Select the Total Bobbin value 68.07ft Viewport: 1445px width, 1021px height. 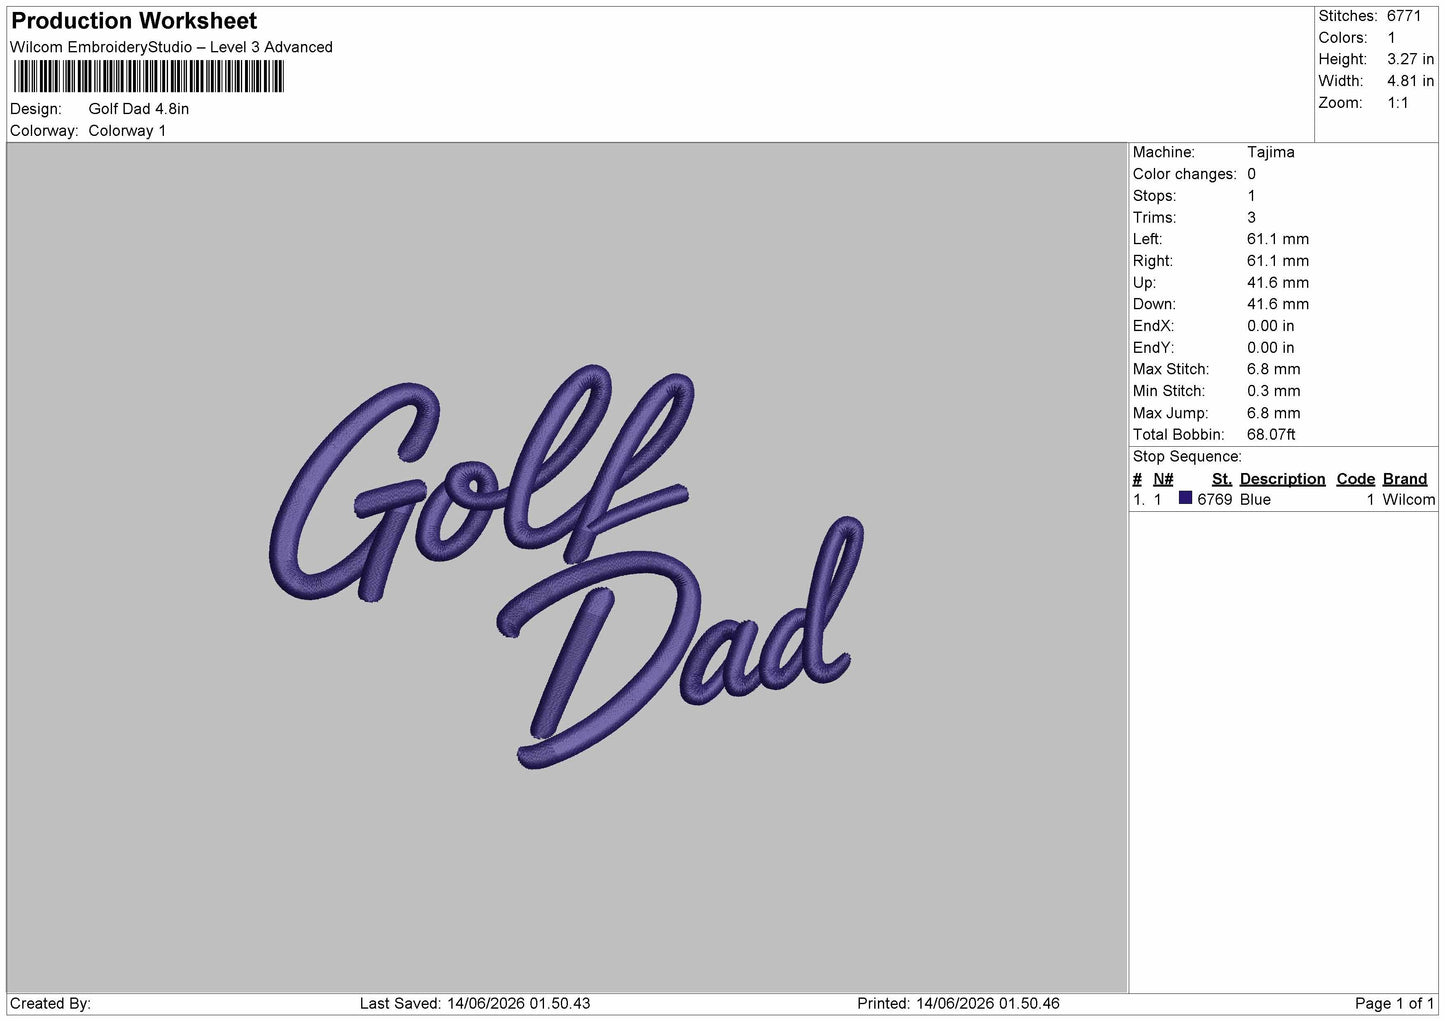pyautogui.click(x=1271, y=435)
